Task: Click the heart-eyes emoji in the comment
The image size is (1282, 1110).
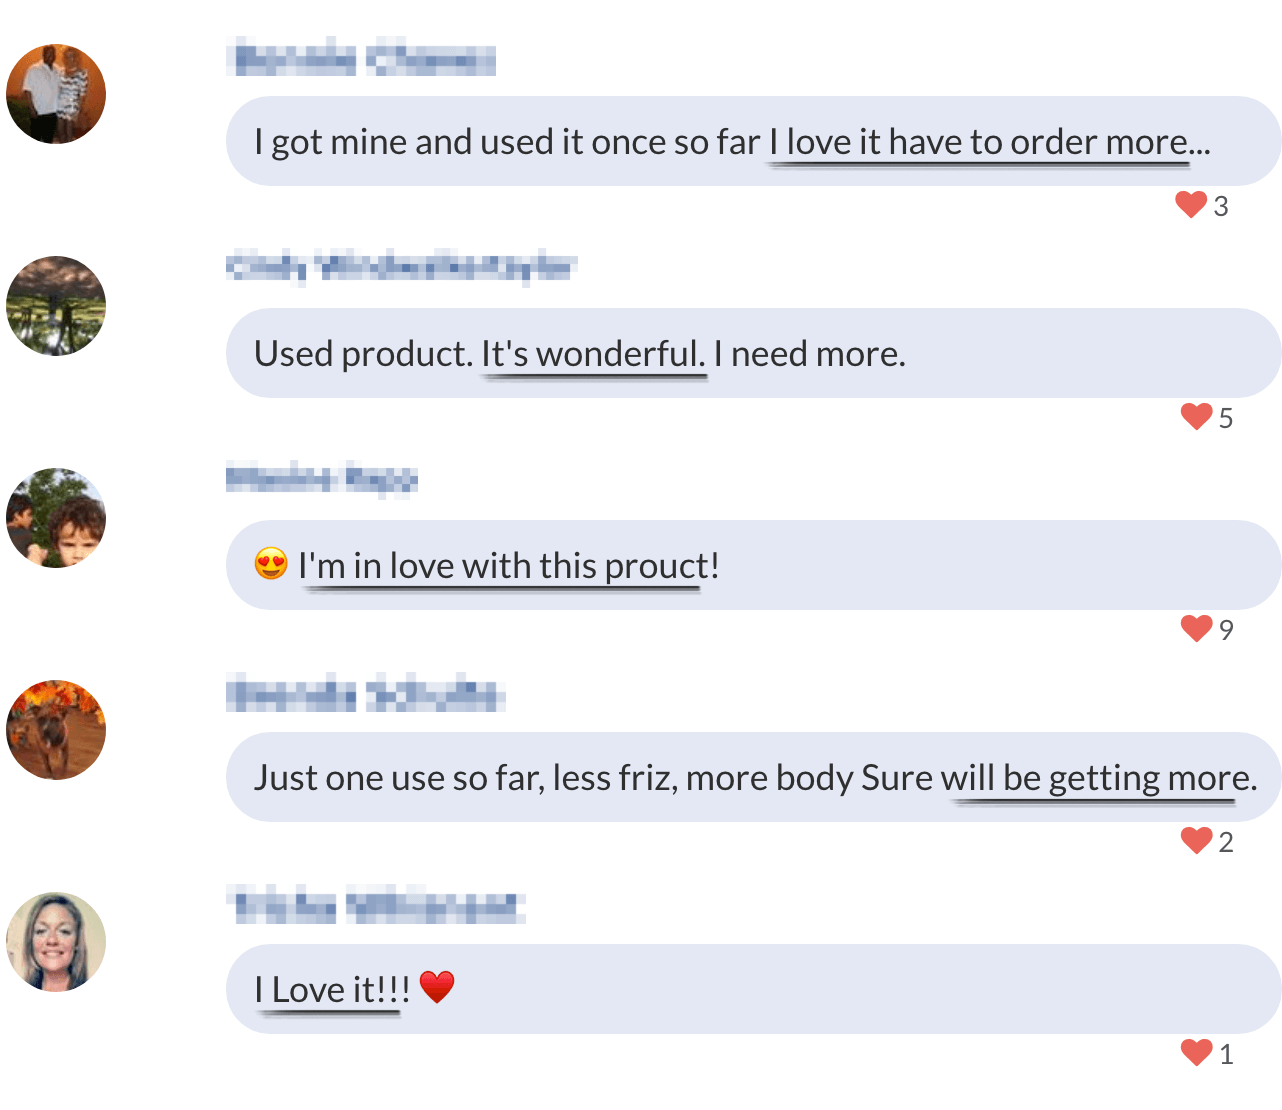Action: coord(271,565)
